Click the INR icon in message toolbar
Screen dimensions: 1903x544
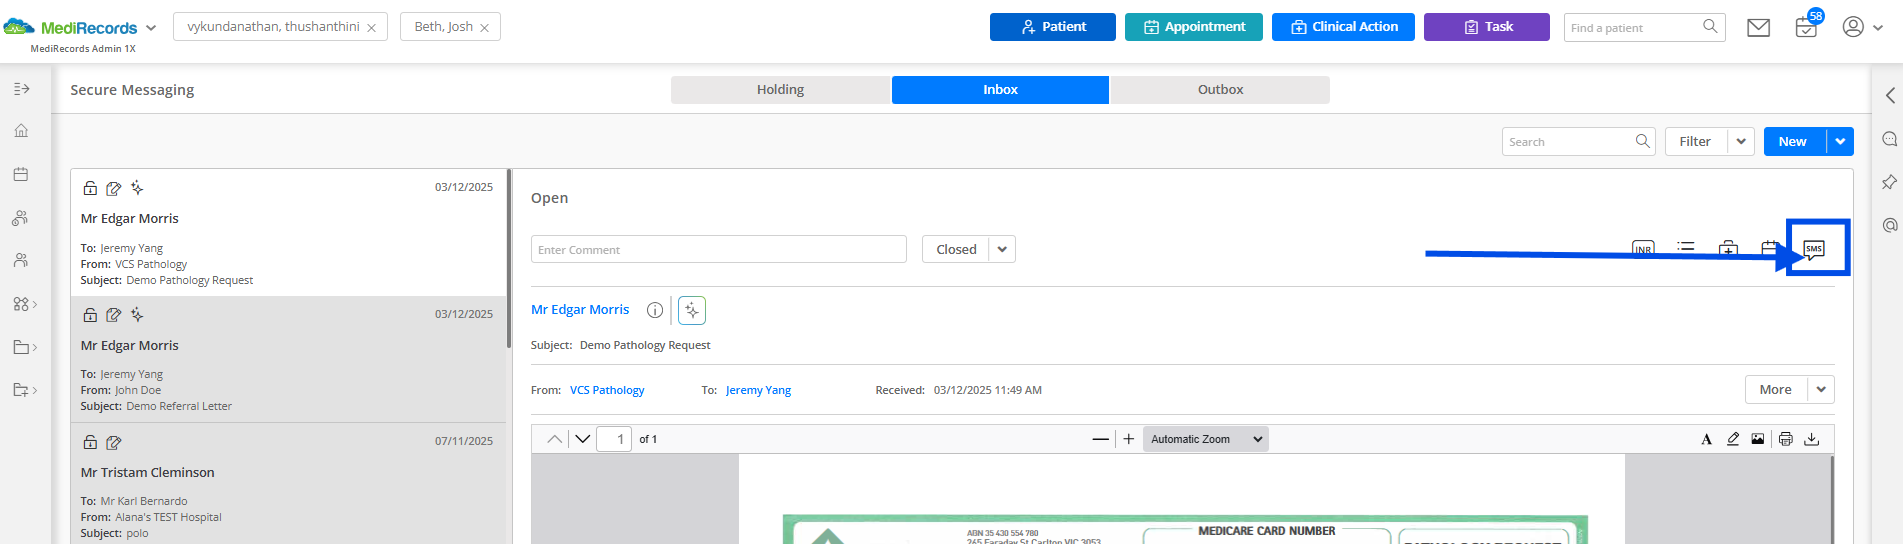click(1643, 249)
